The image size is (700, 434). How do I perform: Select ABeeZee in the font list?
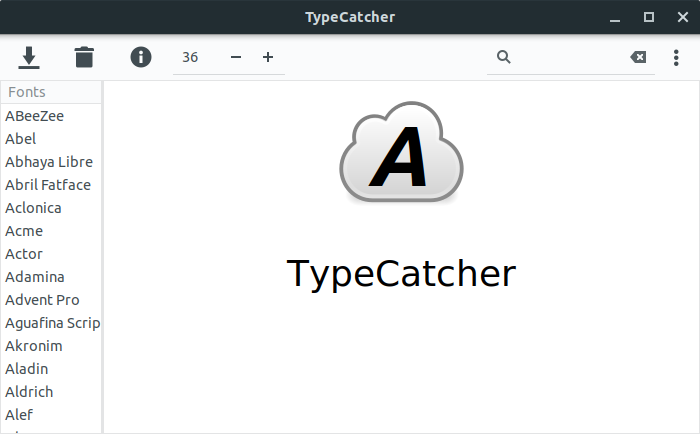[51, 116]
